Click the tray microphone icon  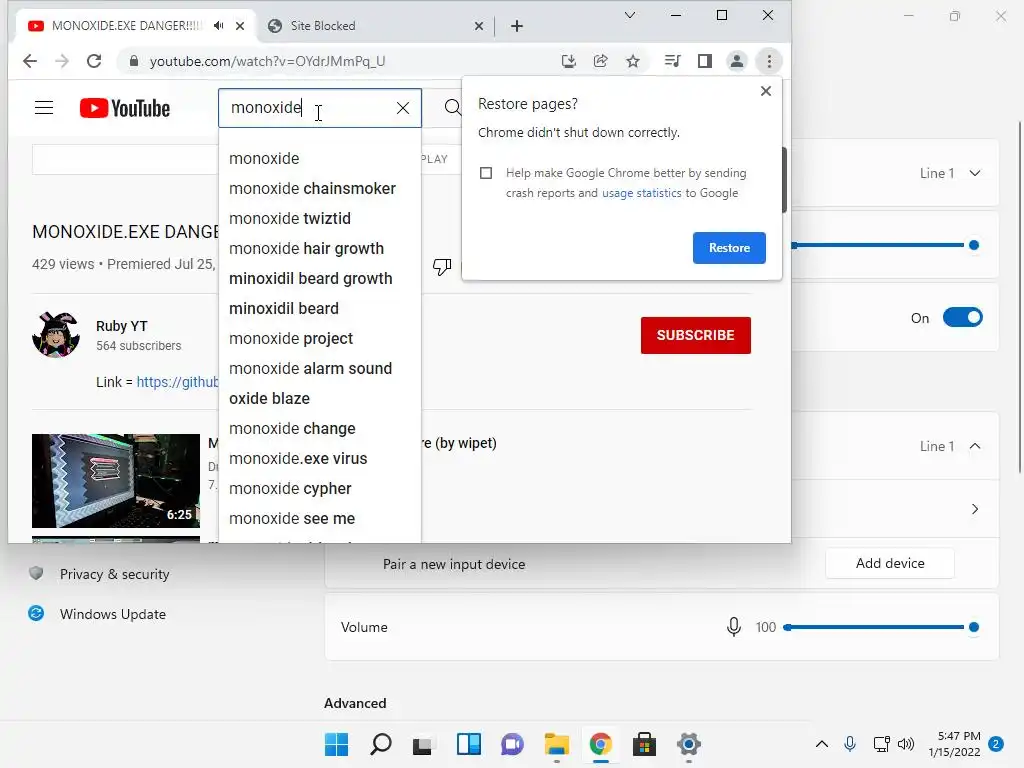850,744
